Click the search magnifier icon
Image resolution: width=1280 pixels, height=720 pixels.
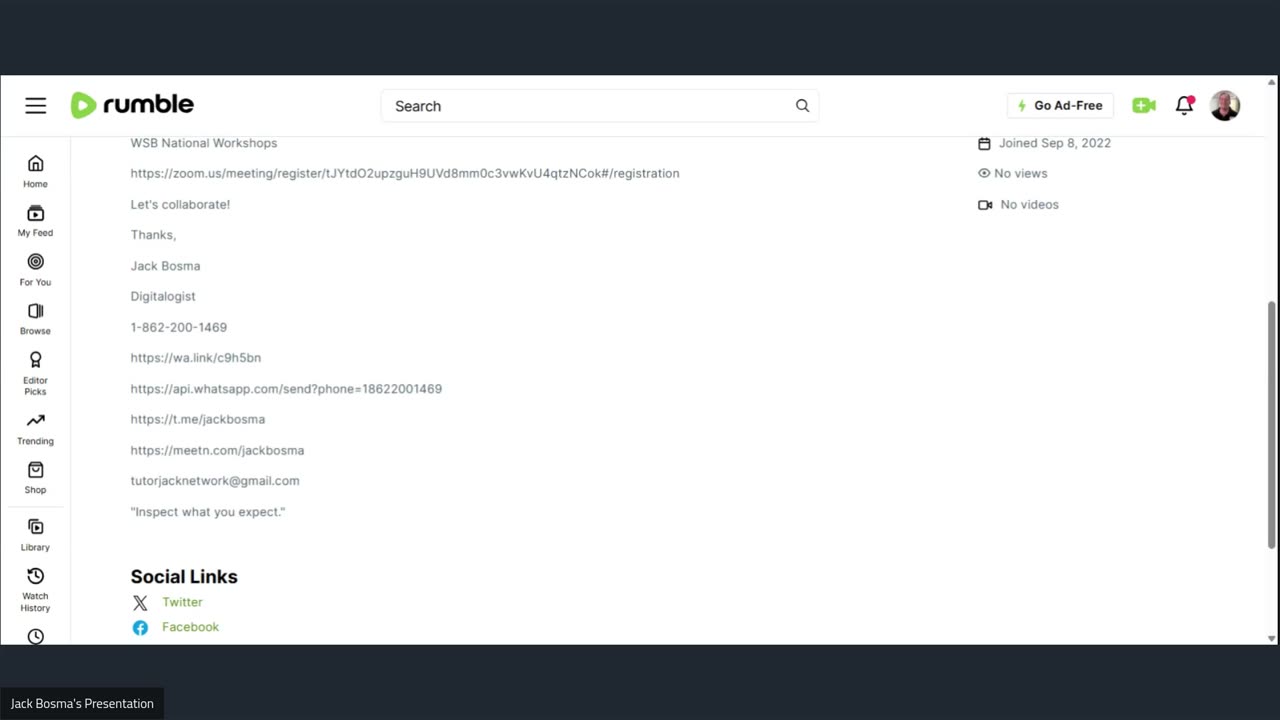pos(802,106)
